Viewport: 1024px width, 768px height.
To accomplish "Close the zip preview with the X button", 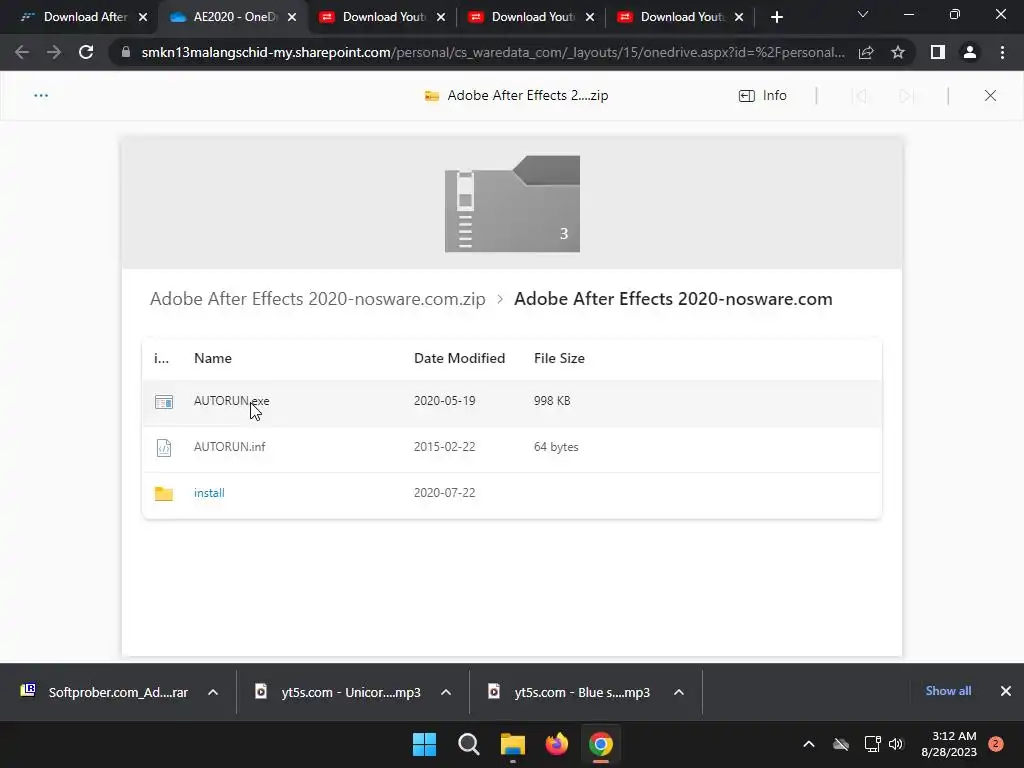I will point(990,95).
